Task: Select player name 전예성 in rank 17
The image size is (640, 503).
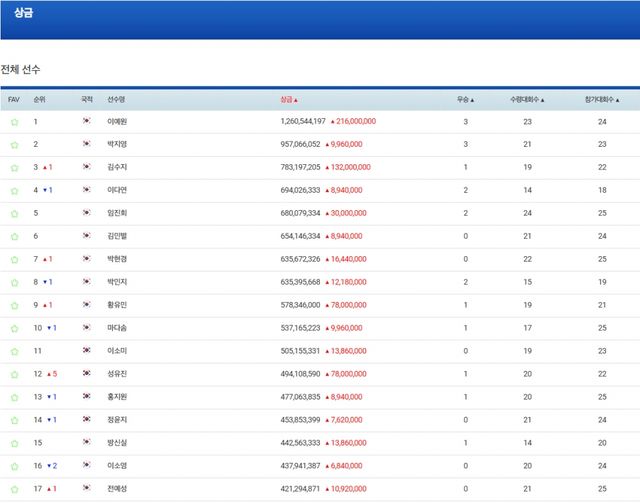Action: tap(117, 488)
